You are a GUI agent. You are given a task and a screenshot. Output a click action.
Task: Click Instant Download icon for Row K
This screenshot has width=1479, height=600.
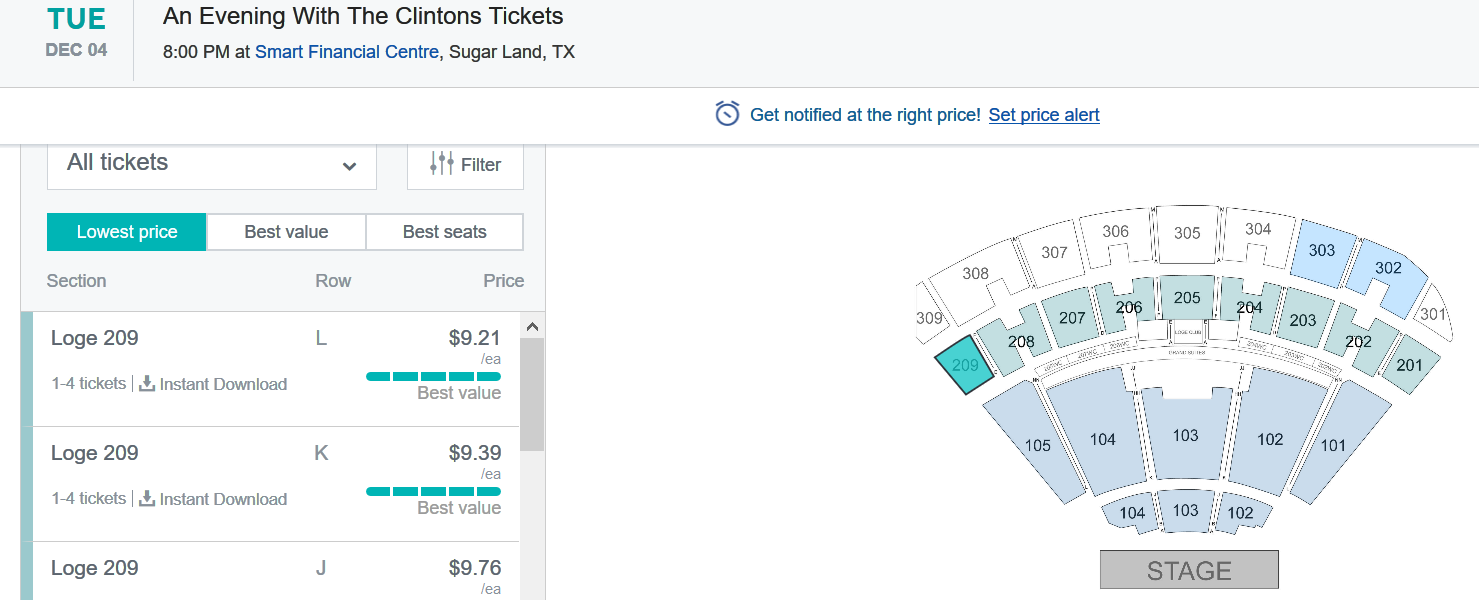click(147, 499)
